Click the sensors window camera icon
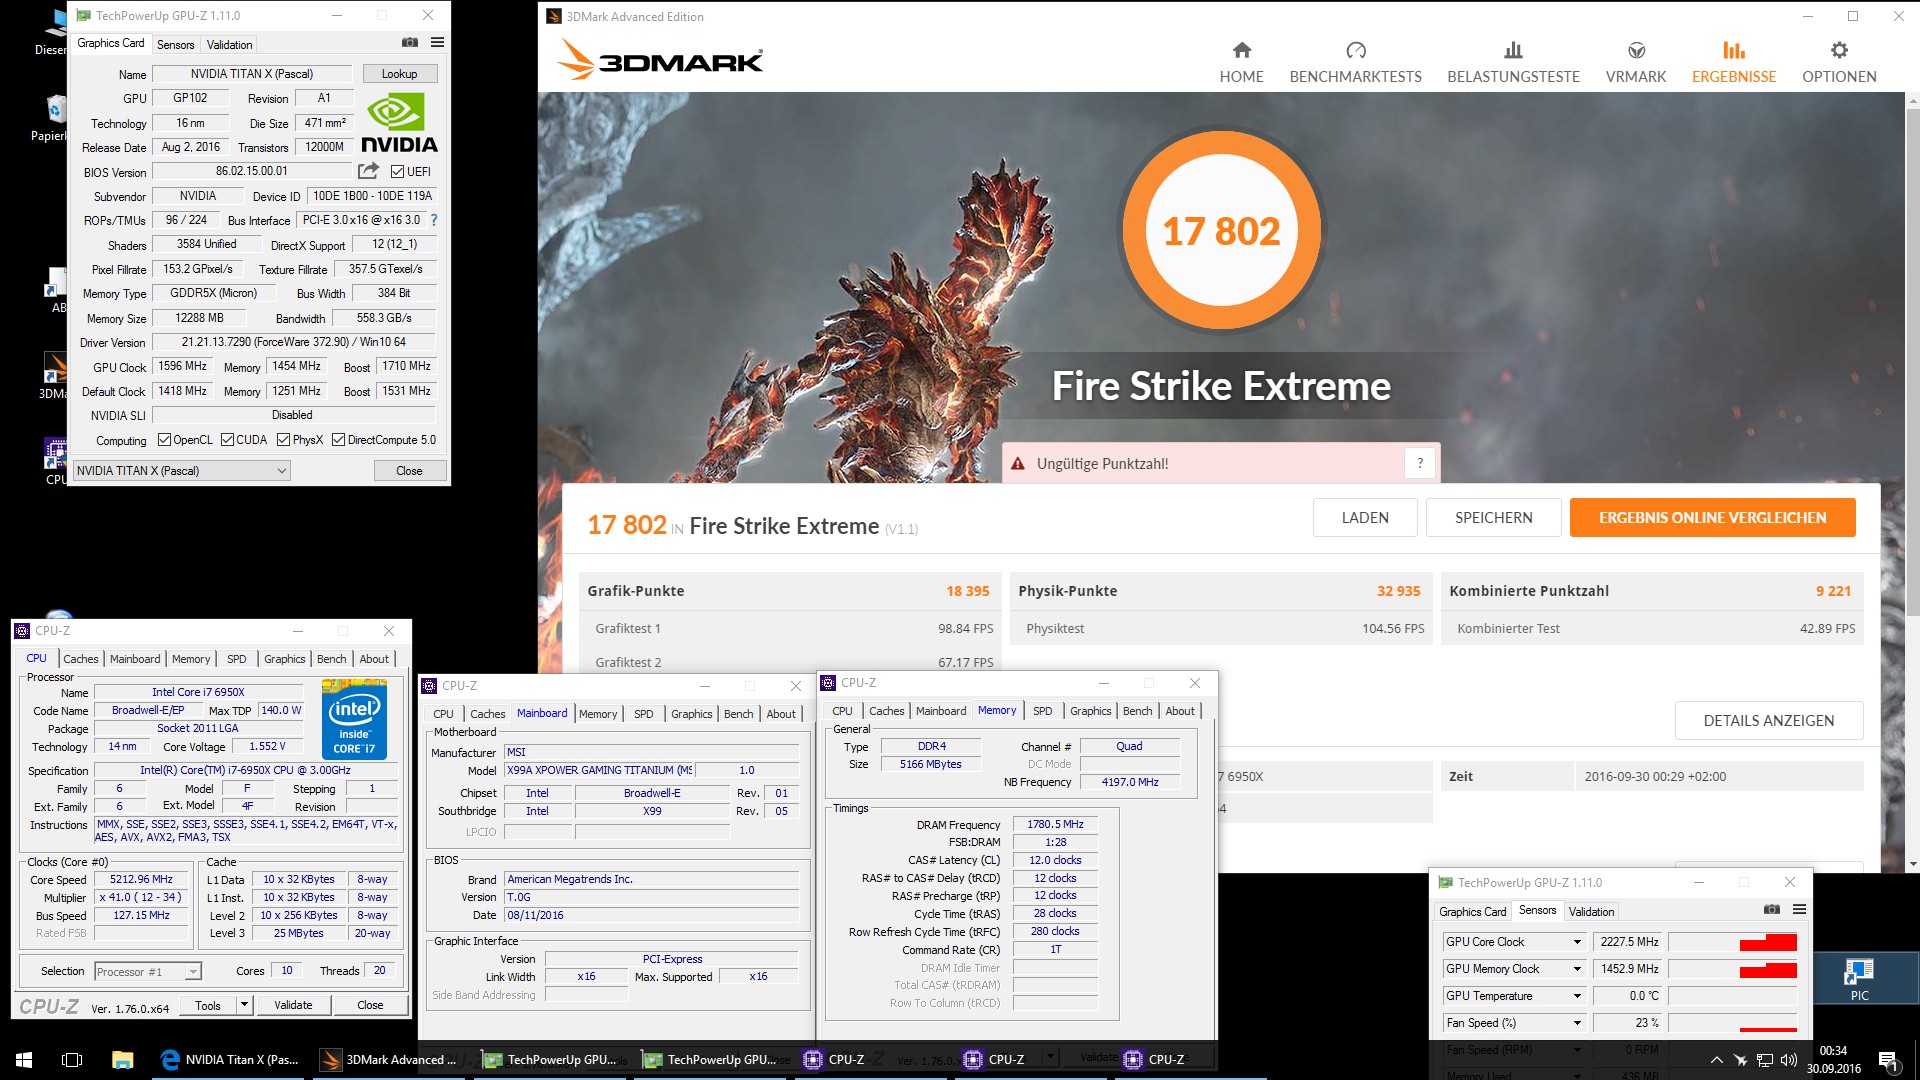This screenshot has height=1080, width=1920. (x=1772, y=910)
